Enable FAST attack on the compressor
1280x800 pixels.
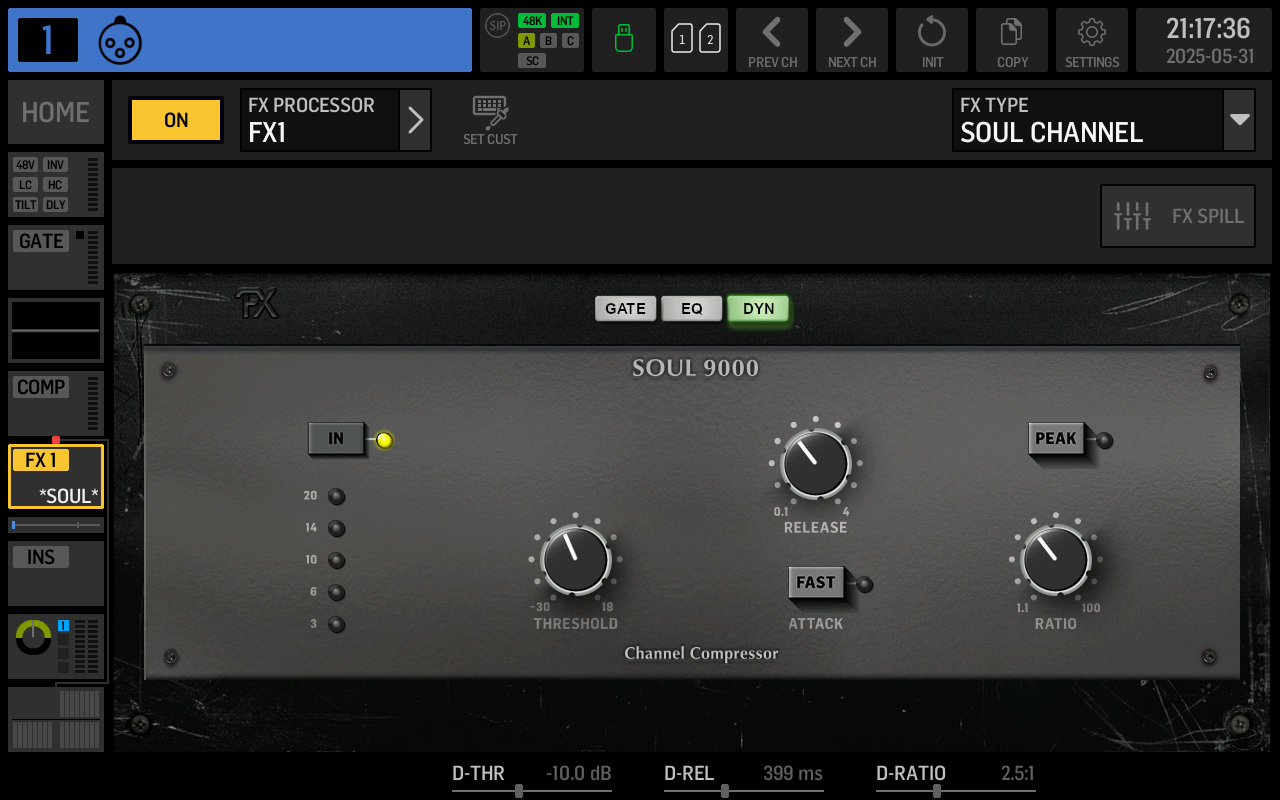click(x=815, y=583)
